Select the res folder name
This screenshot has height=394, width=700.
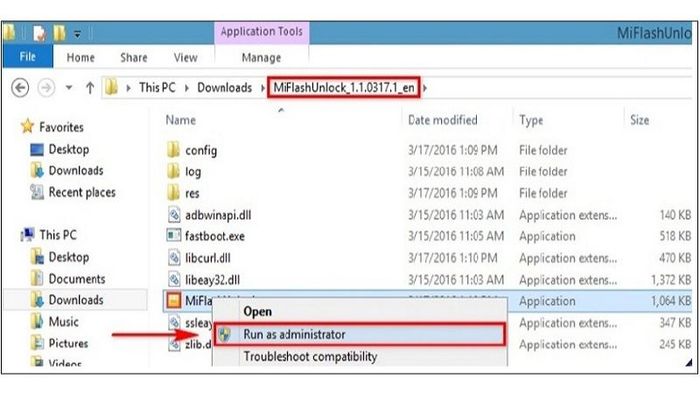click(192, 194)
